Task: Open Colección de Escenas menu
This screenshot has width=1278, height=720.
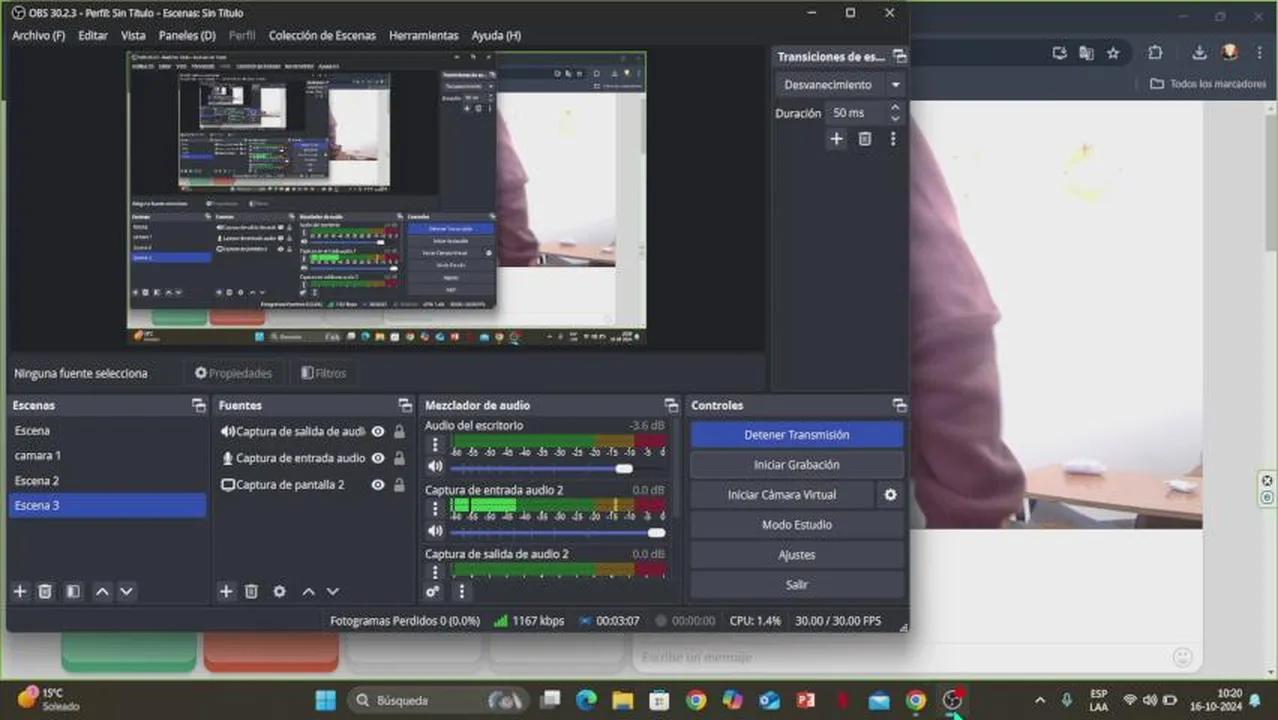Action: (x=322, y=35)
